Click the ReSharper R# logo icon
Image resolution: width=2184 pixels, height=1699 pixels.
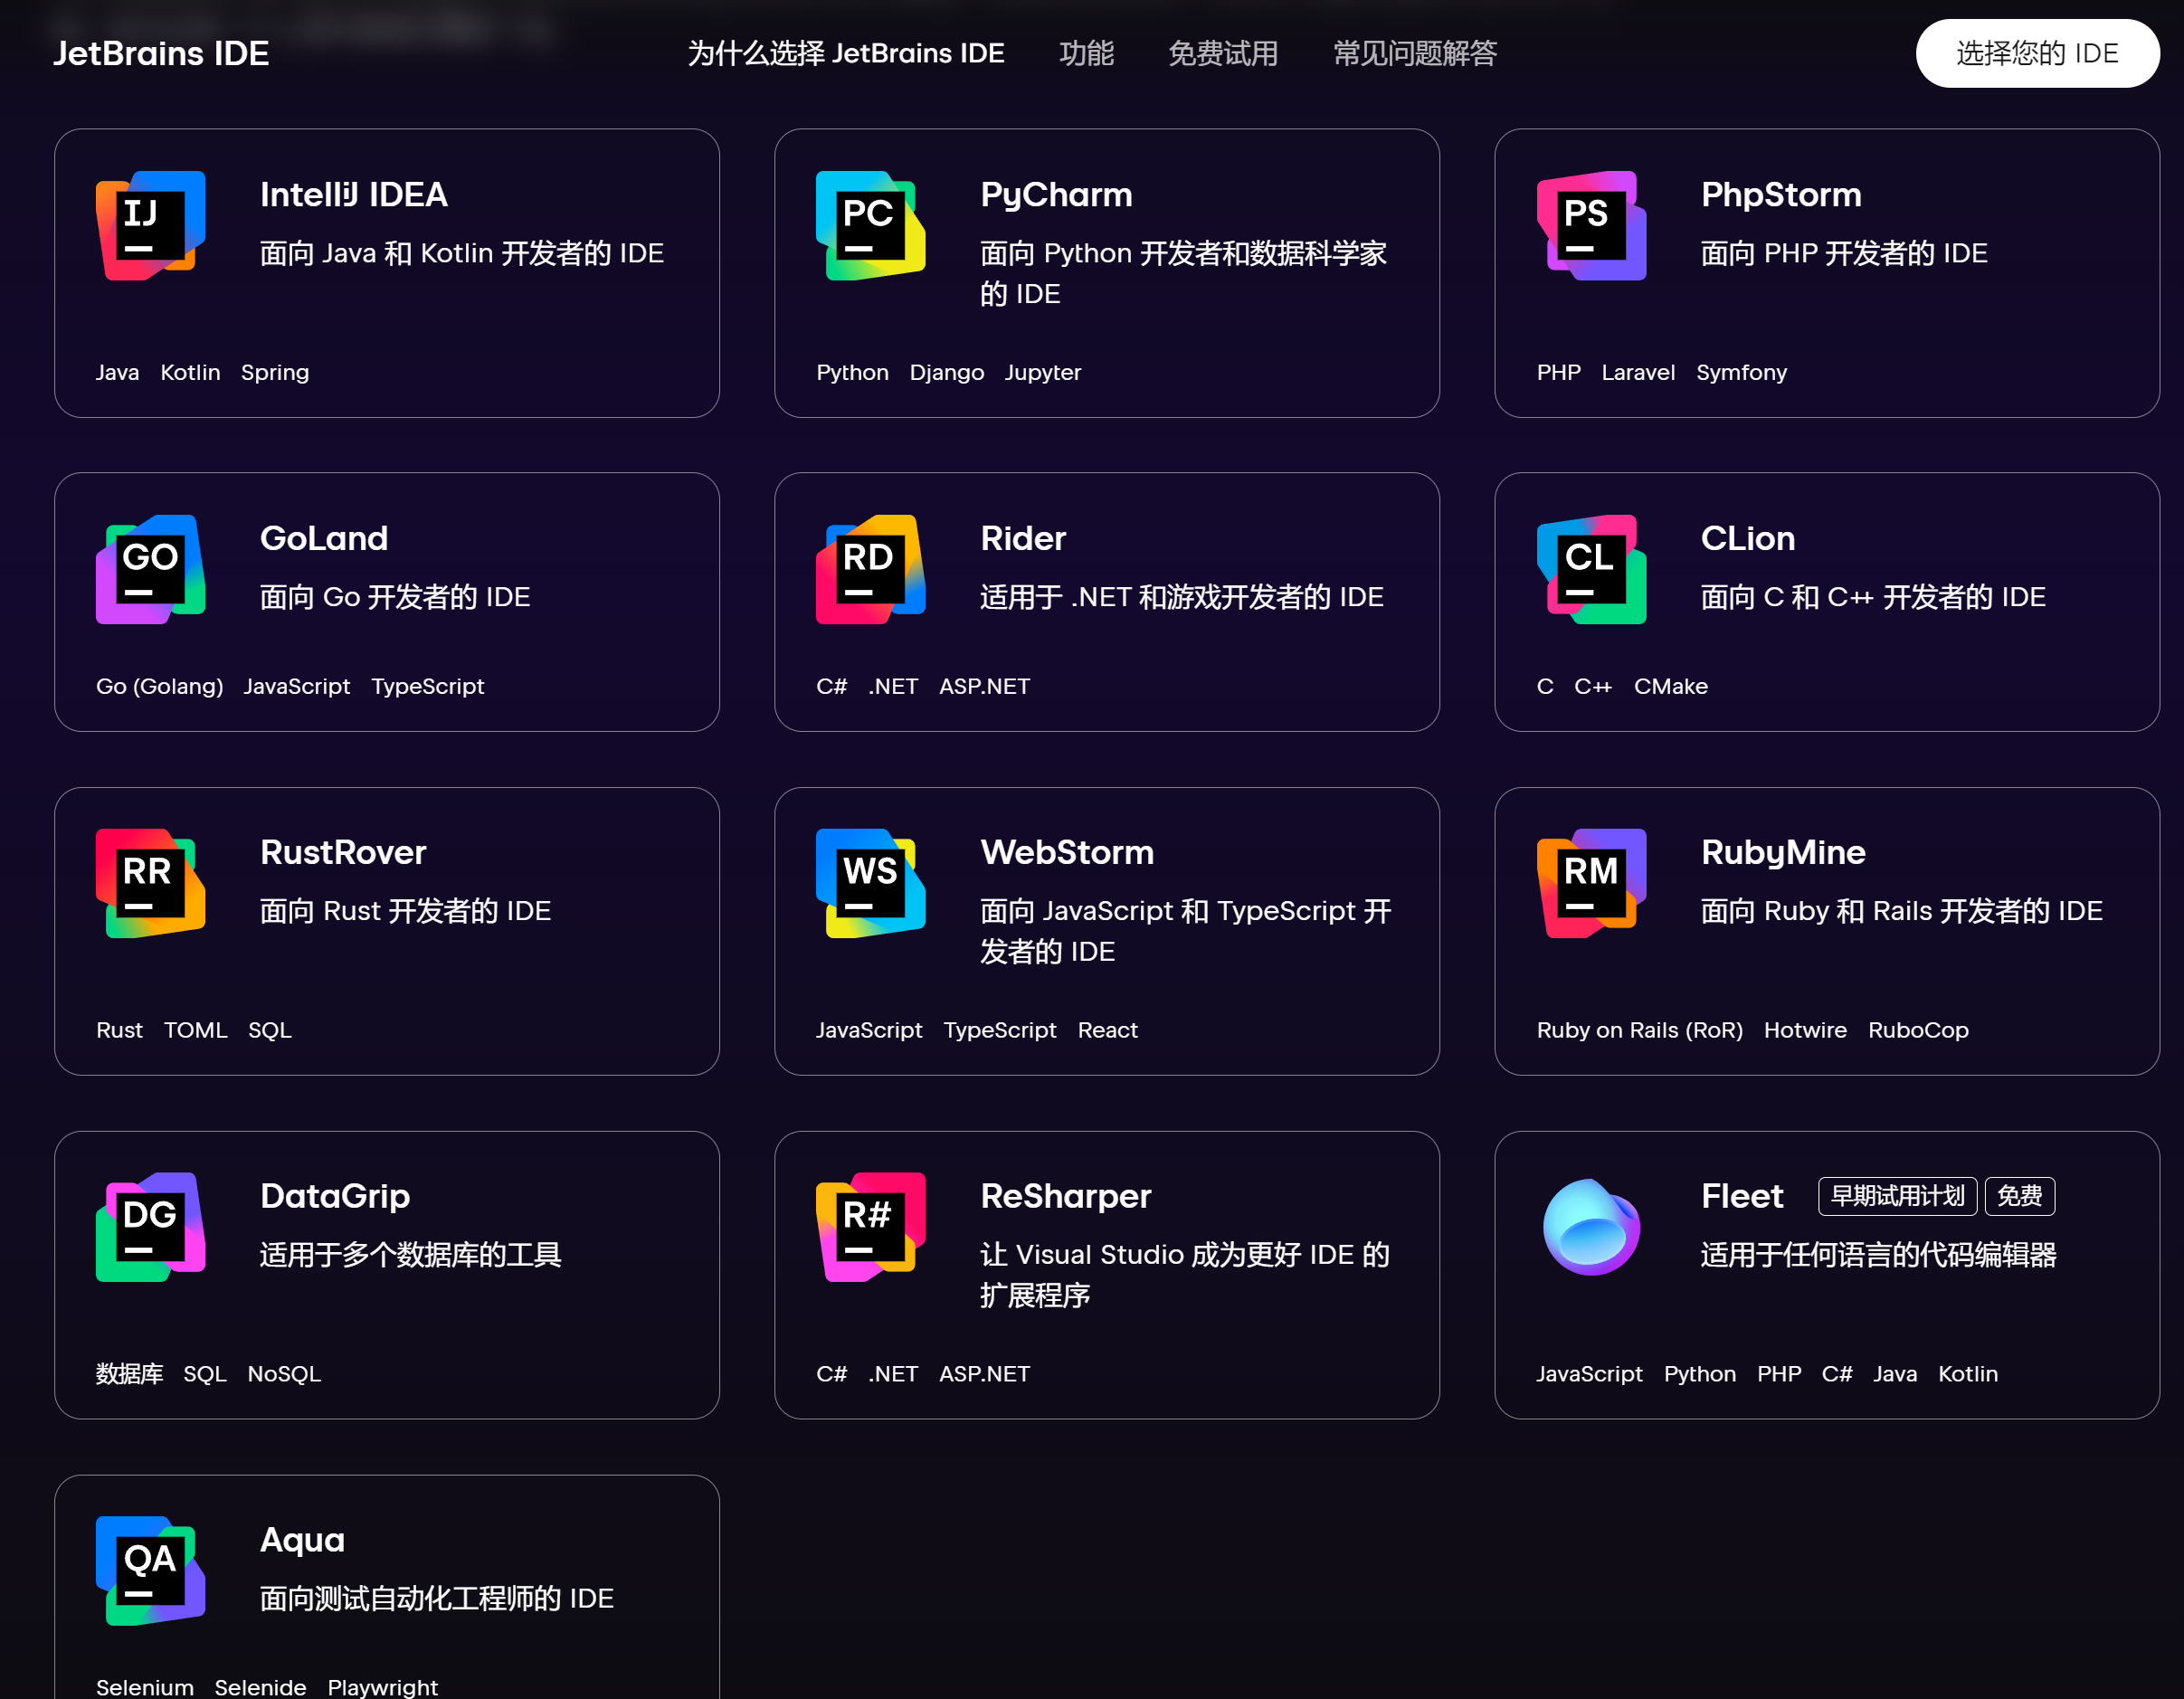pyautogui.click(x=870, y=1227)
